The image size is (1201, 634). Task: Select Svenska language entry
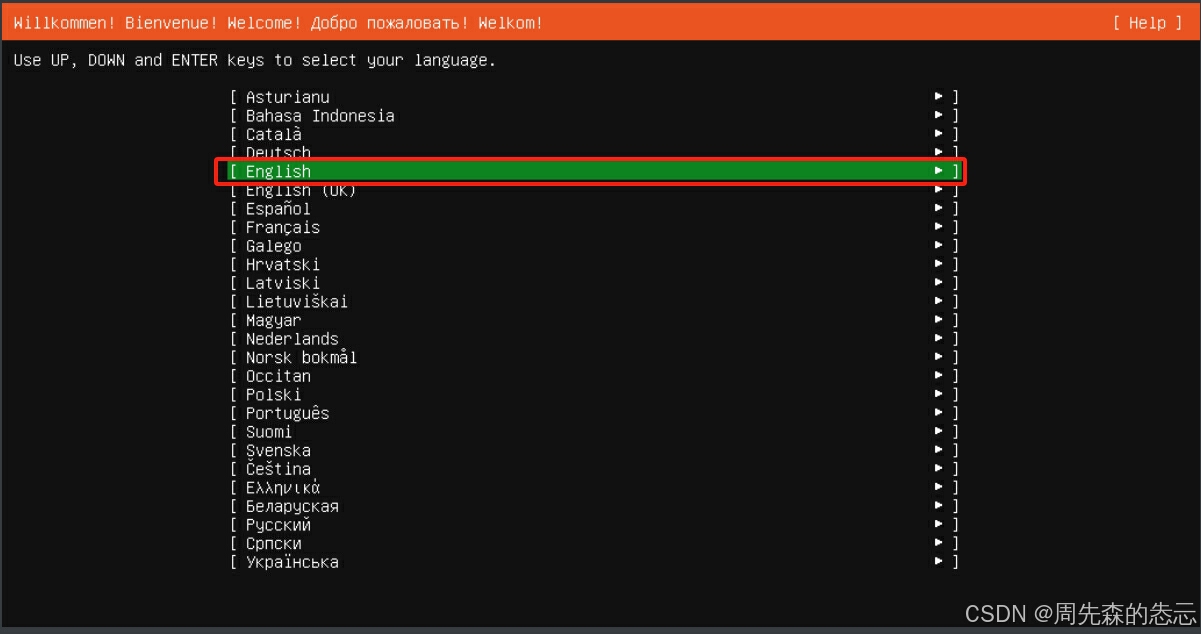coord(594,451)
